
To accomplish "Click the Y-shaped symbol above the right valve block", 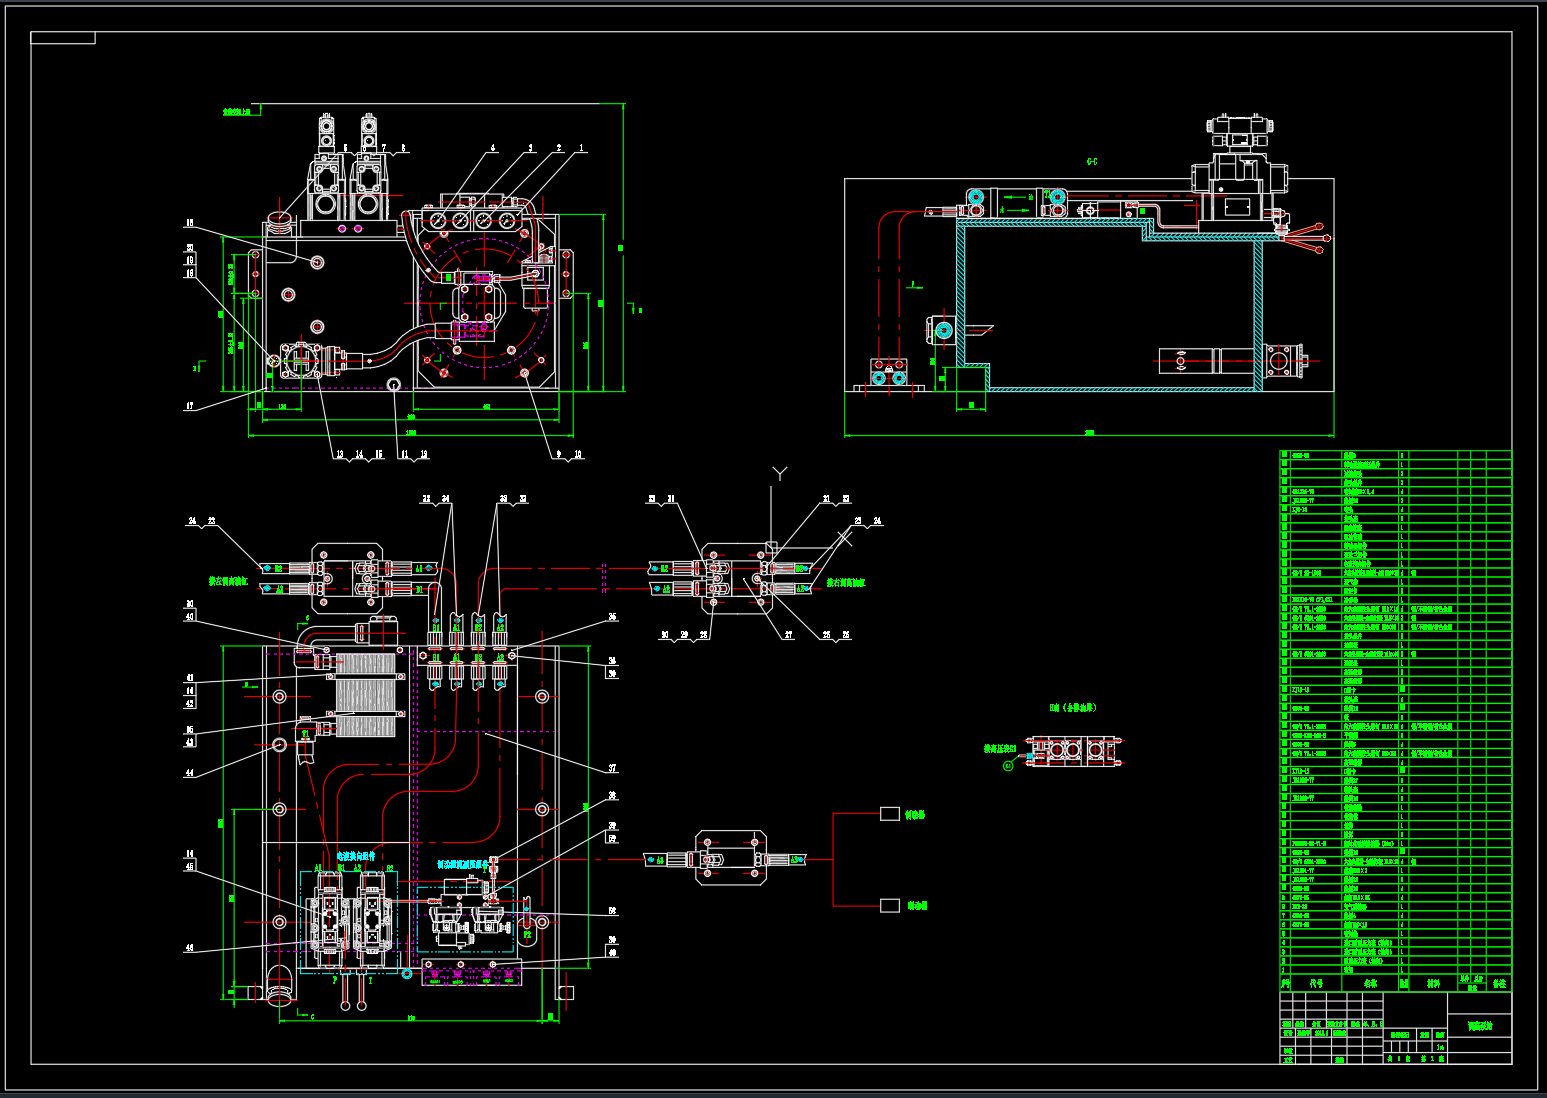I will (780, 473).
